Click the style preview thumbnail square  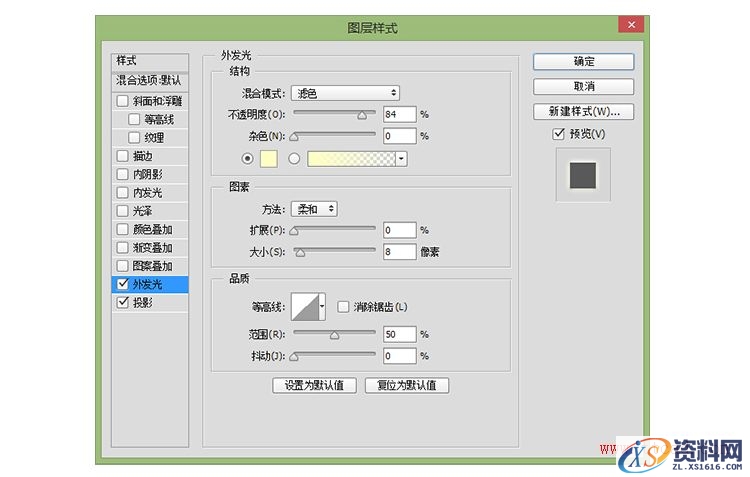(x=583, y=175)
